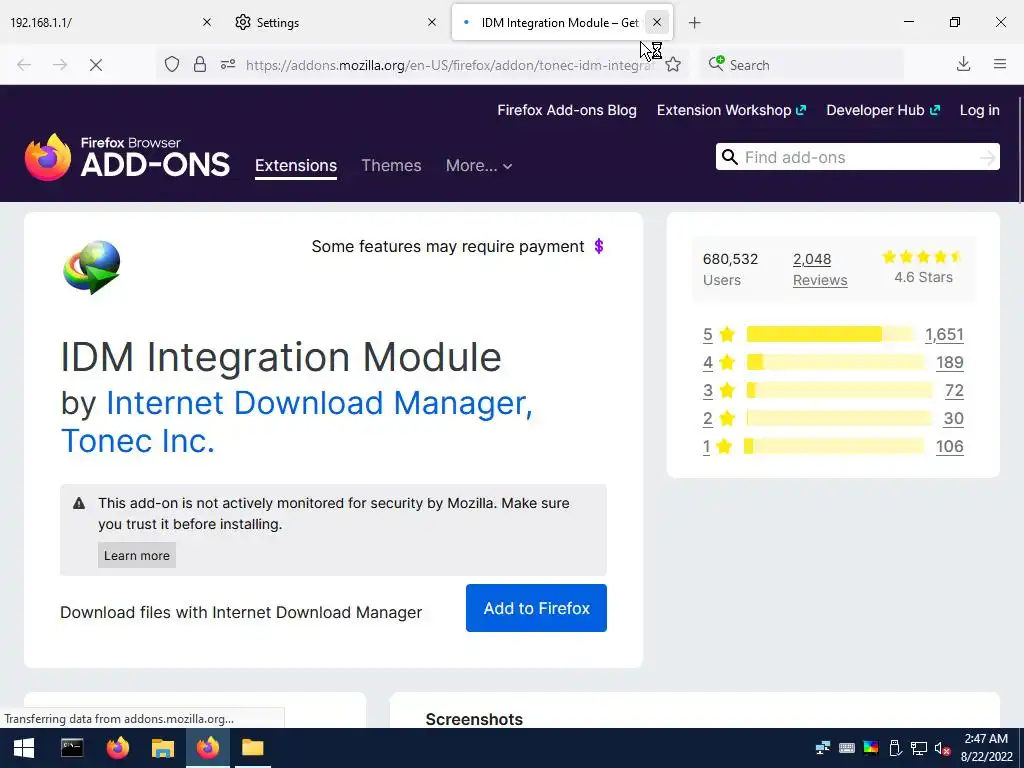Screen dimensions: 1024x768
Task: Filter reviews by 1 star rating bar
Action: [x=834, y=447]
